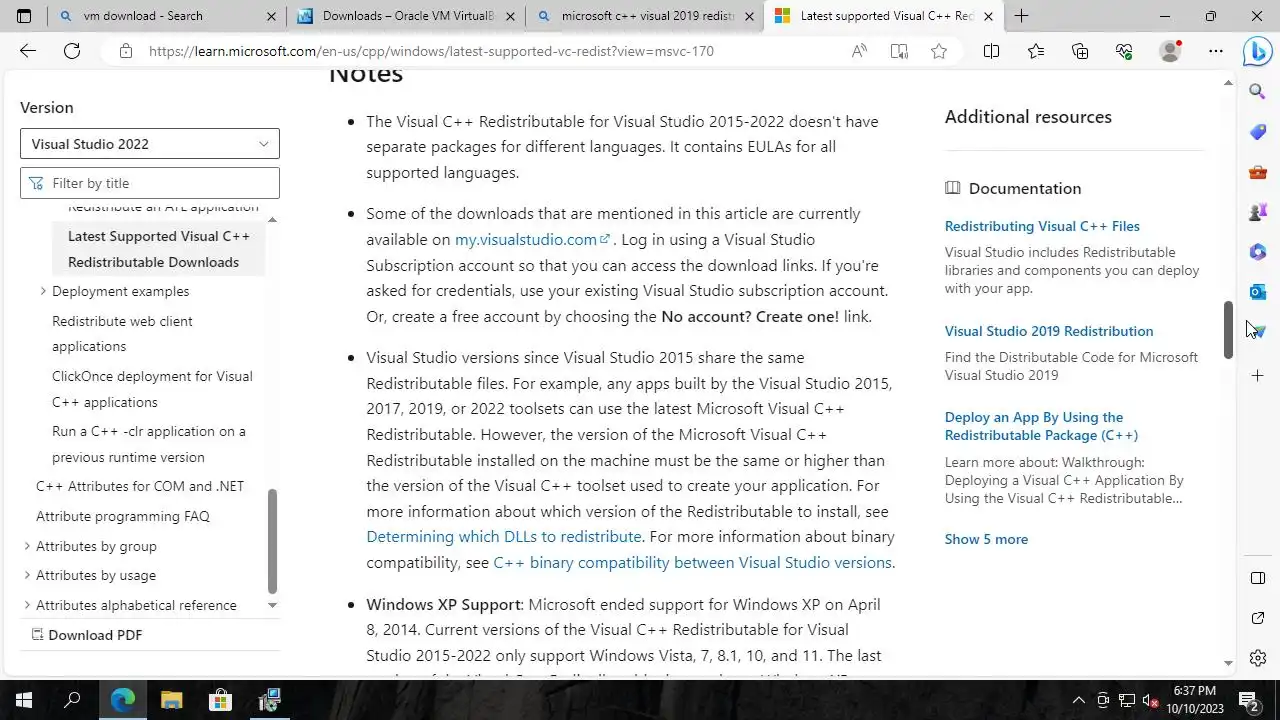The image size is (1280, 720).
Task: Open taskbar clock showing 6:37 PM
Action: point(1195,700)
